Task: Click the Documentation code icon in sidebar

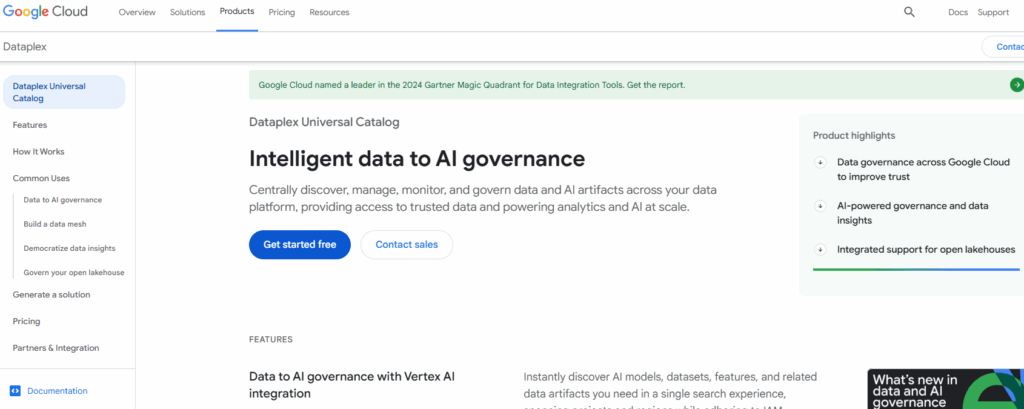Action: (x=15, y=391)
